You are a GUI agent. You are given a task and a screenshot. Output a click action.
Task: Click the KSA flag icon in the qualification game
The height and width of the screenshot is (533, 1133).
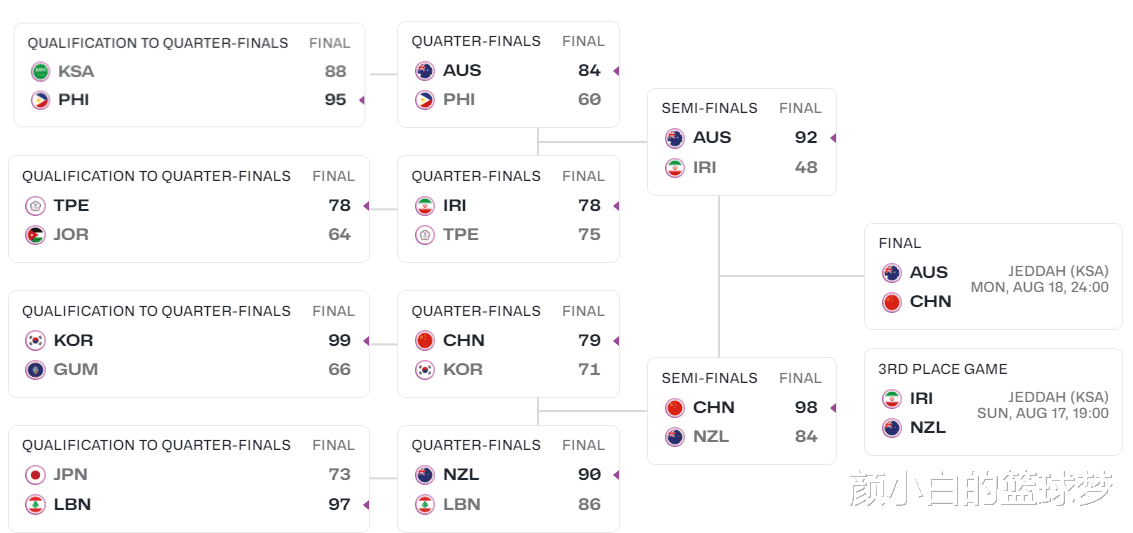click(40, 72)
